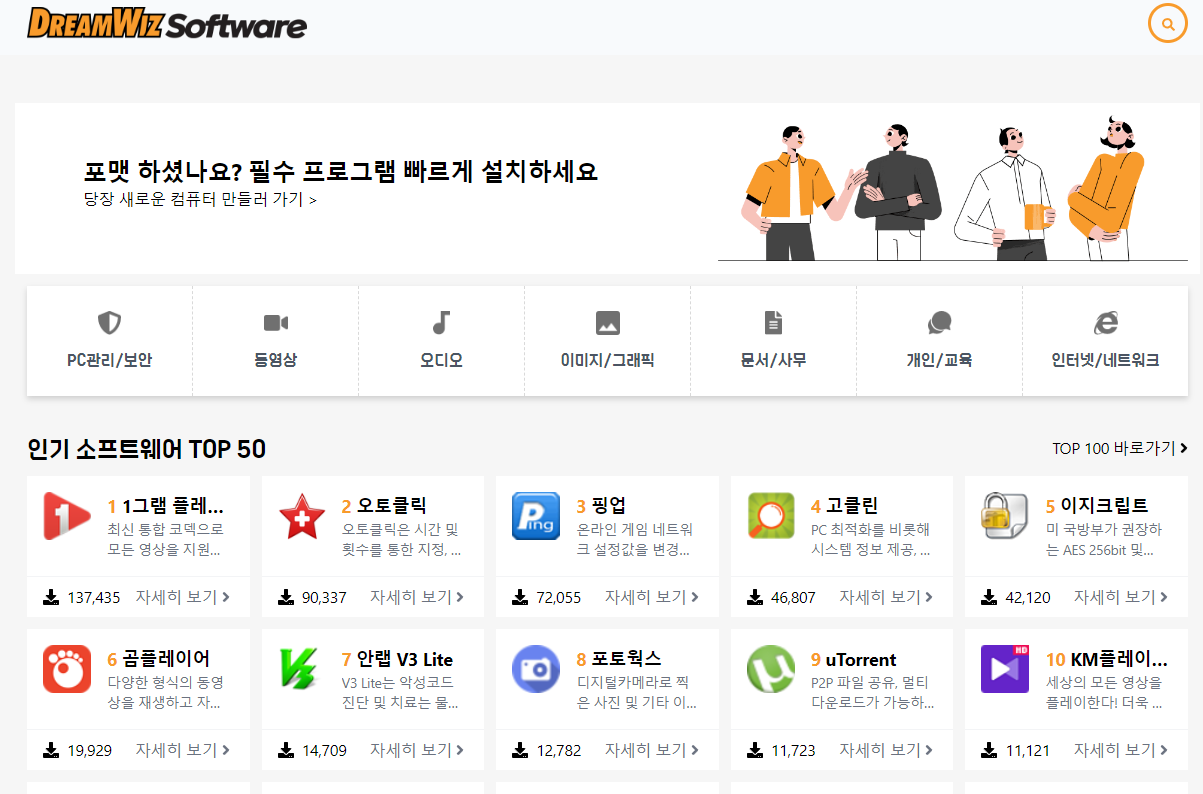Open 자세히 보기 for 안랩 V3 Lite

coord(417,750)
